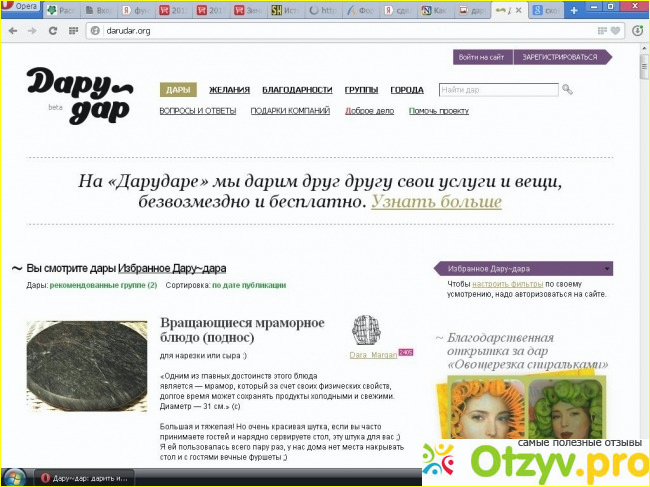650x487 pixels.
Task: Open the рекомендованные группе filter
Action: pyautogui.click(x=104, y=285)
